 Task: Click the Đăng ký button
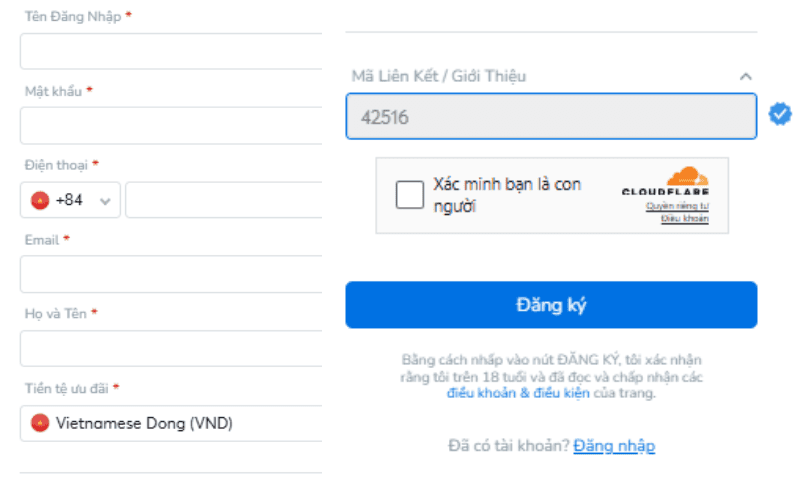click(x=551, y=305)
